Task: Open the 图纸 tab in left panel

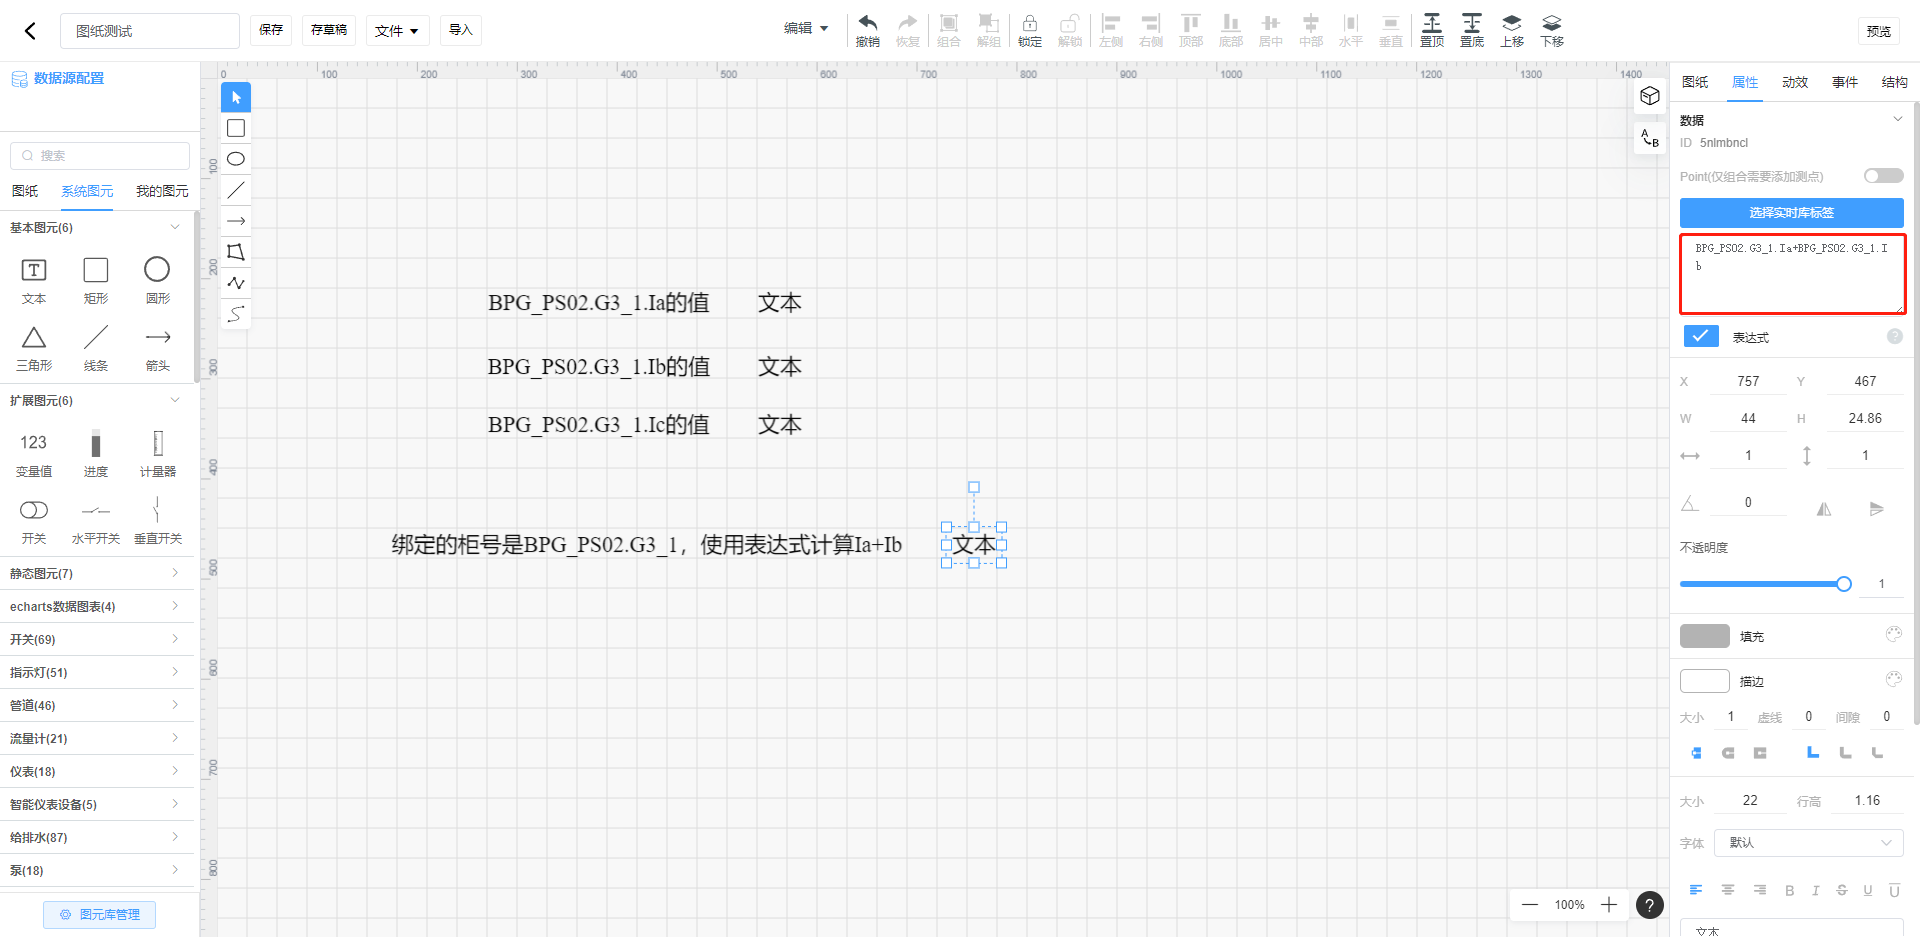Action: point(25,191)
